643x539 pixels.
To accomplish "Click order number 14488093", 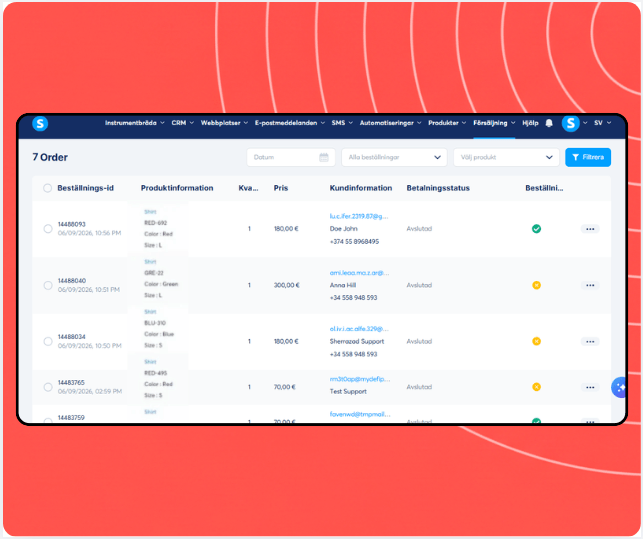I will click(71, 224).
